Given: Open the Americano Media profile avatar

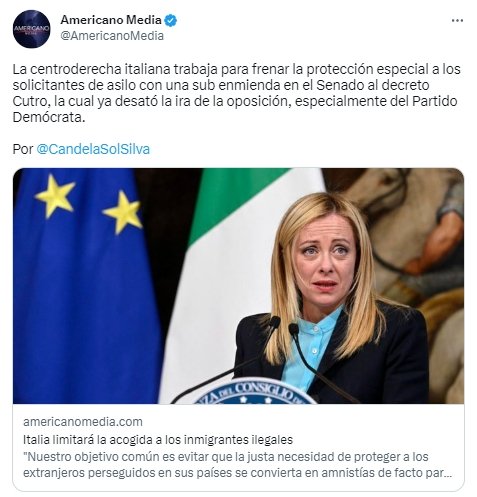Looking at the screenshot, I should pyautogui.click(x=32, y=29).
